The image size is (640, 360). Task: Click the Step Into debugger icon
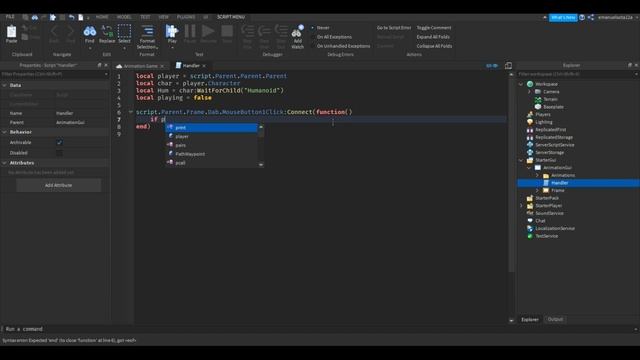tap(247, 31)
